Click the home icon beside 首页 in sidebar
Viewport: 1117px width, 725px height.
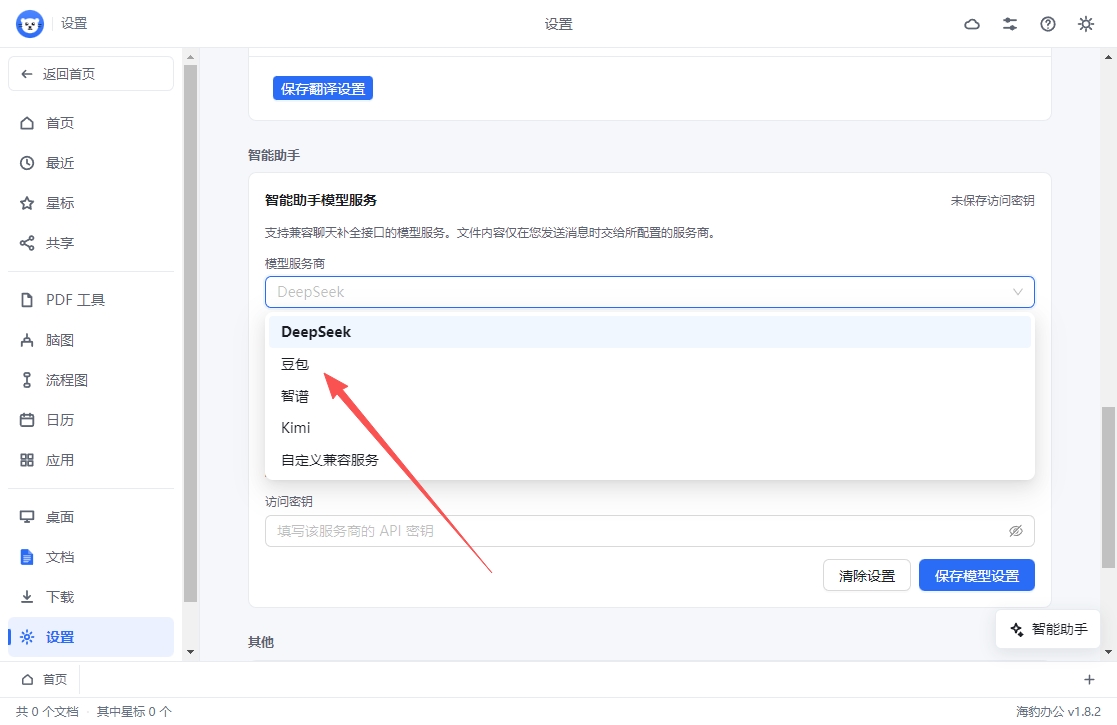coord(27,123)
